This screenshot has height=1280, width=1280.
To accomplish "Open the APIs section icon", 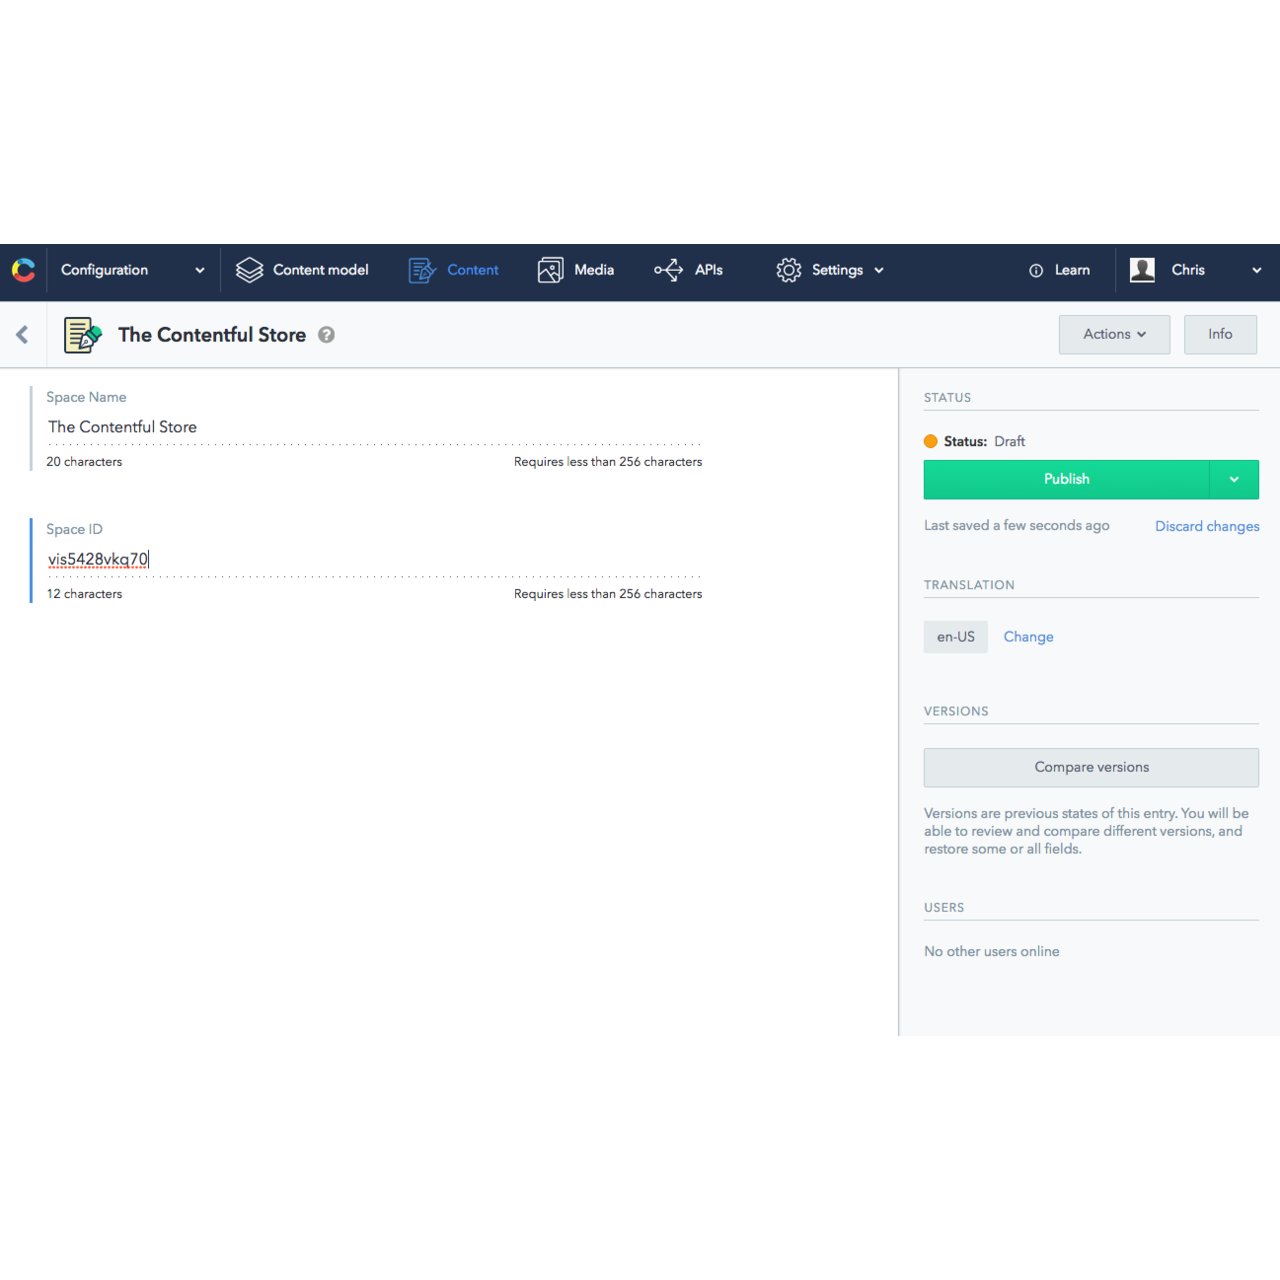I will (x=667, y=270).
